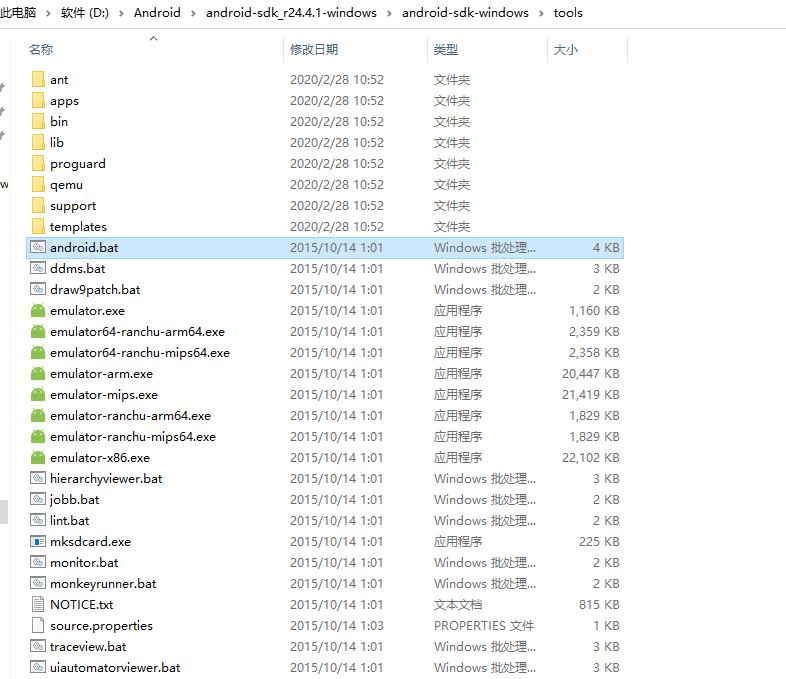This screenshot has width=786, height=679.
Task: Select the monkeyrunner.bat file name
Action: click(103, 584)
